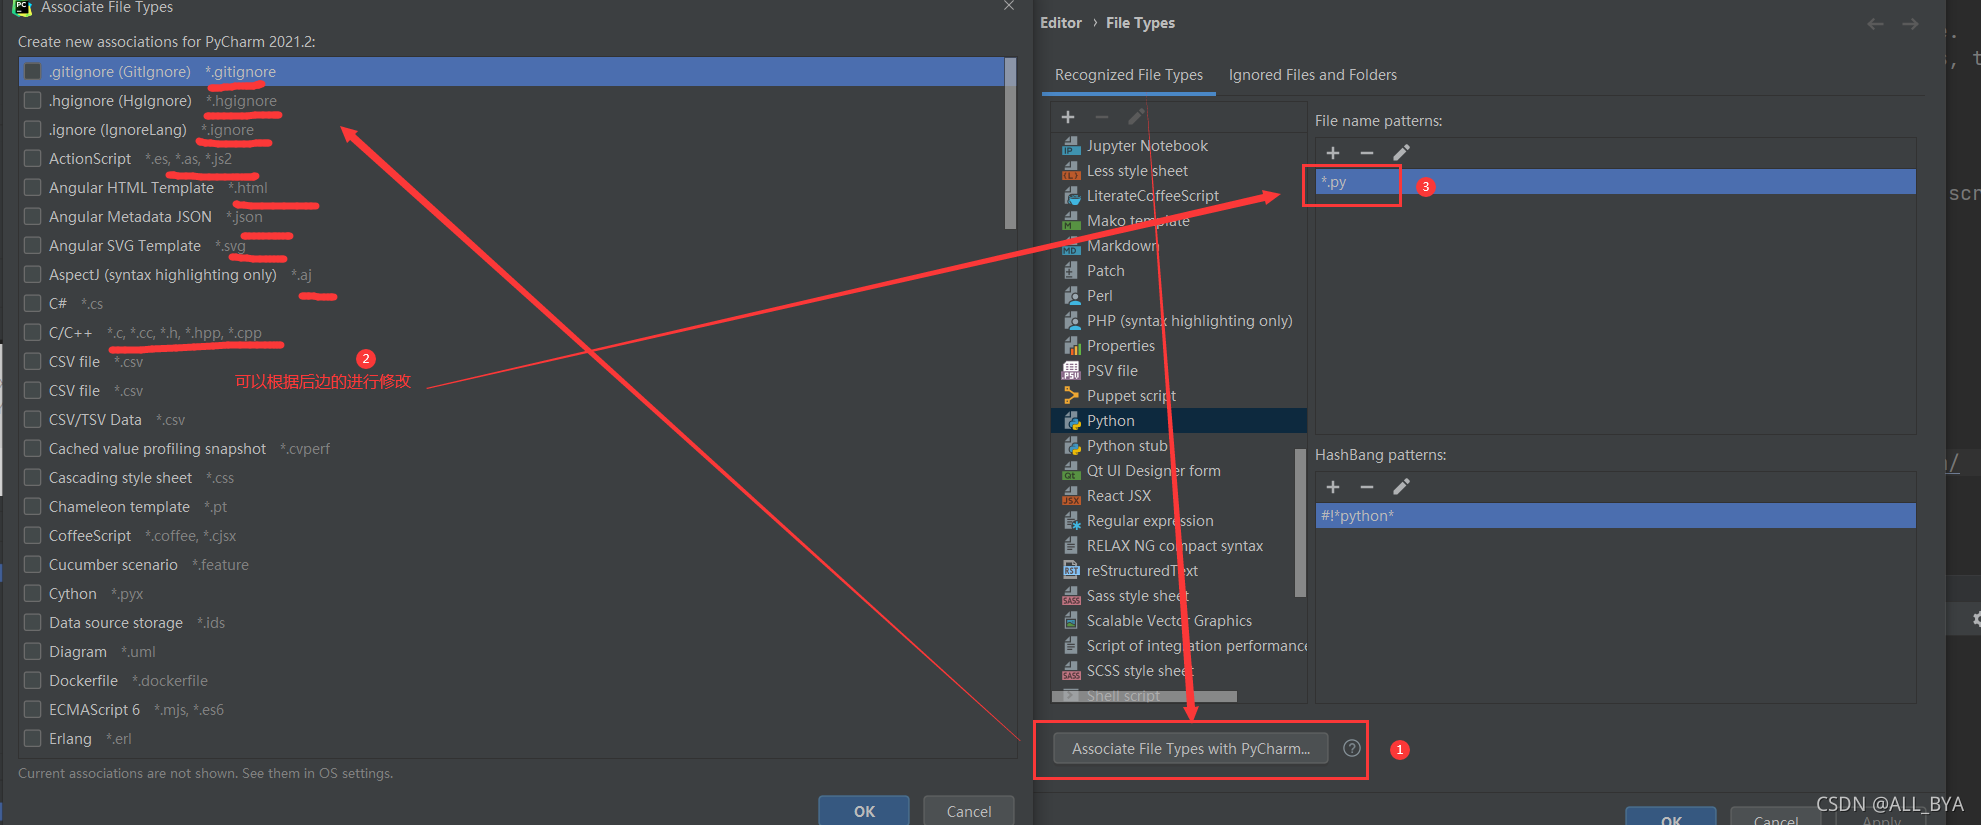This screenshot has width=1981, height=825.
Task: Select Markdown file type icon
Action: (1071, 246)
